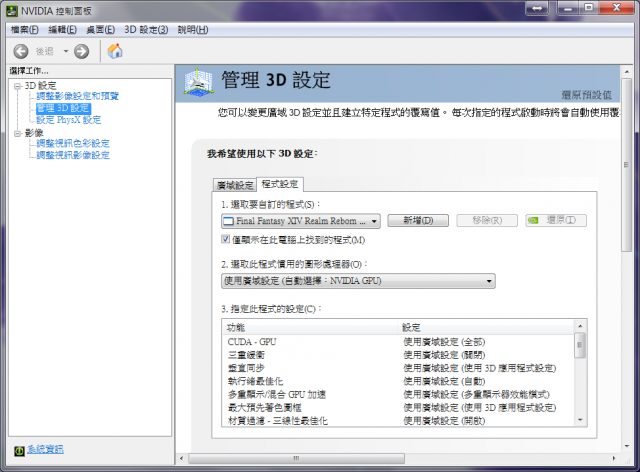Select 管理 3D 設定 in the tree
640x472 pixels.
click(x=63, y=108)
